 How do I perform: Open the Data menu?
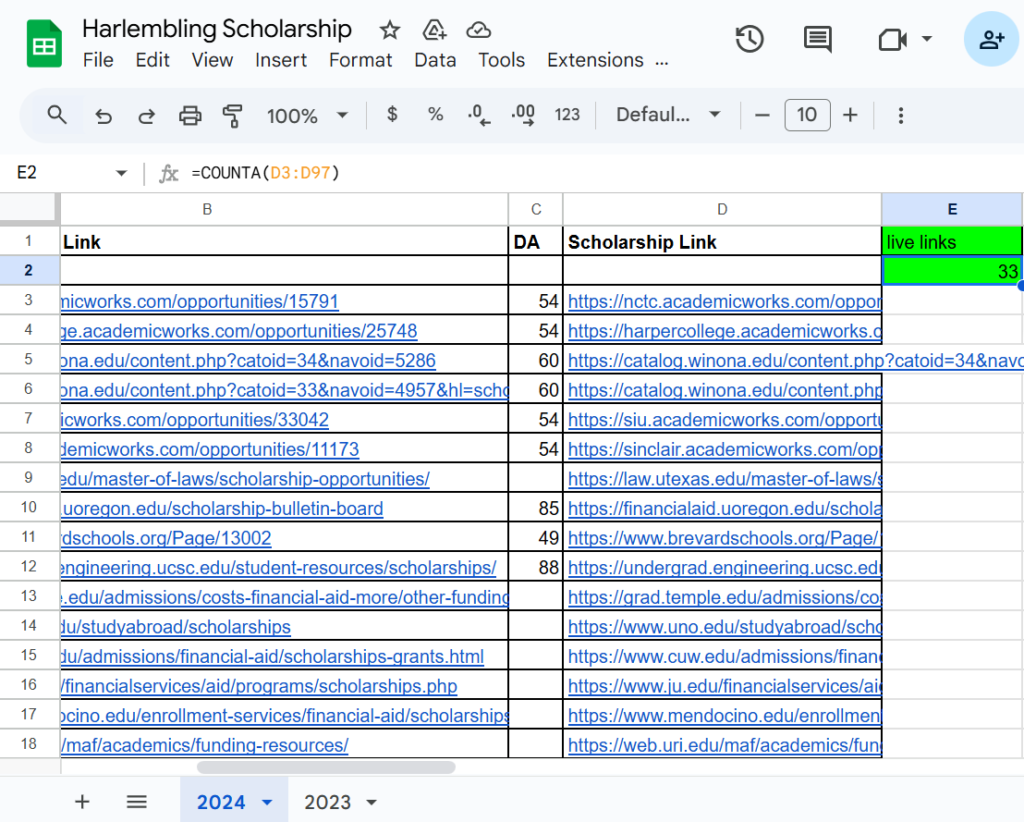point(435,60)
